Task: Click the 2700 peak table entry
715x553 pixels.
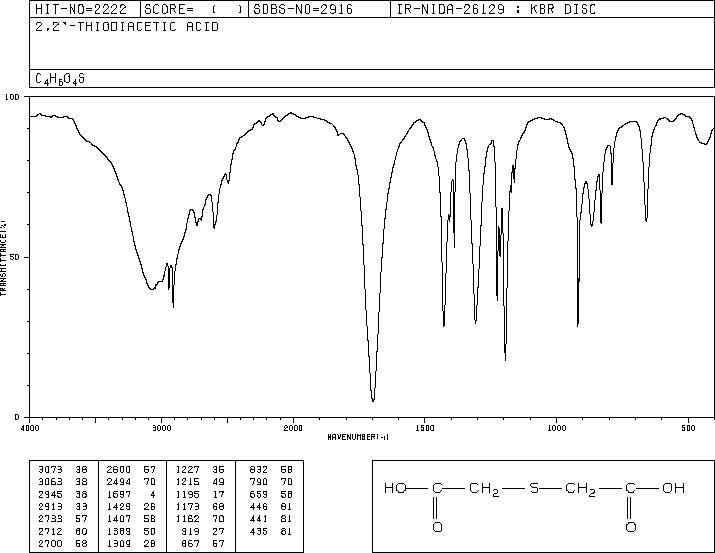Action: click(50, 543)
